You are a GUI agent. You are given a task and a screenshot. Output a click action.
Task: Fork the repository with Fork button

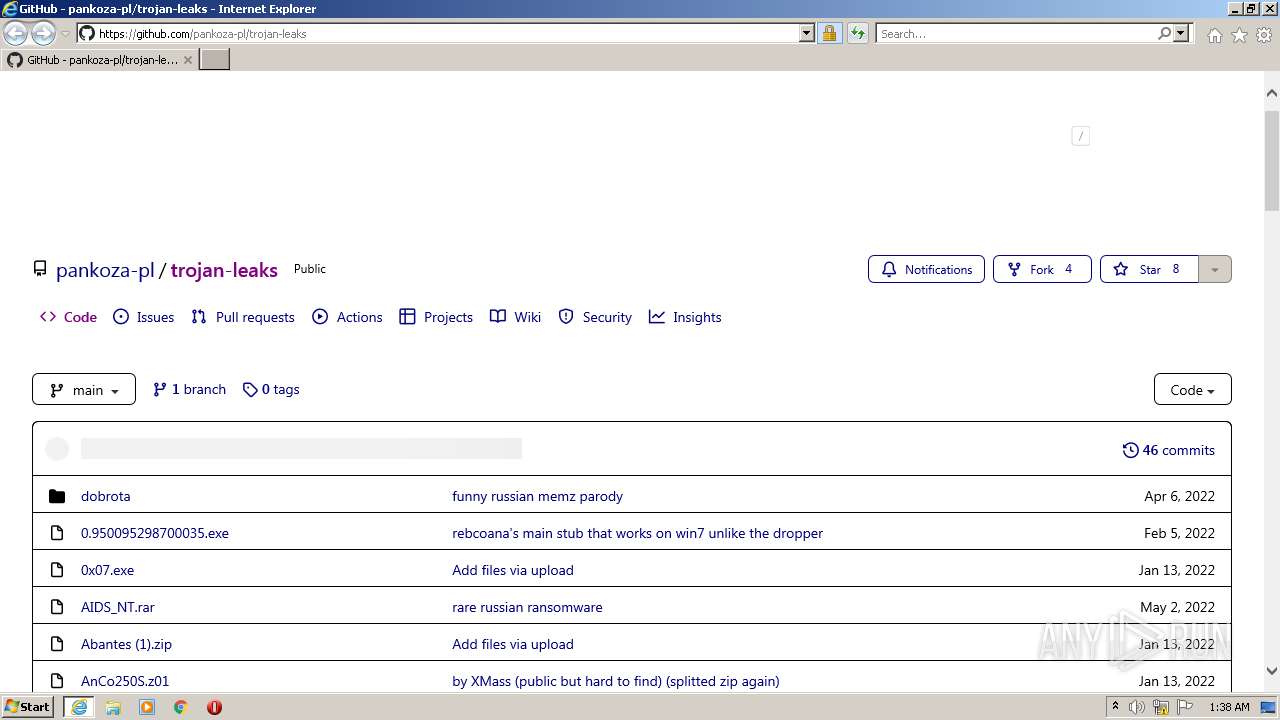(x=1042, y=269)
